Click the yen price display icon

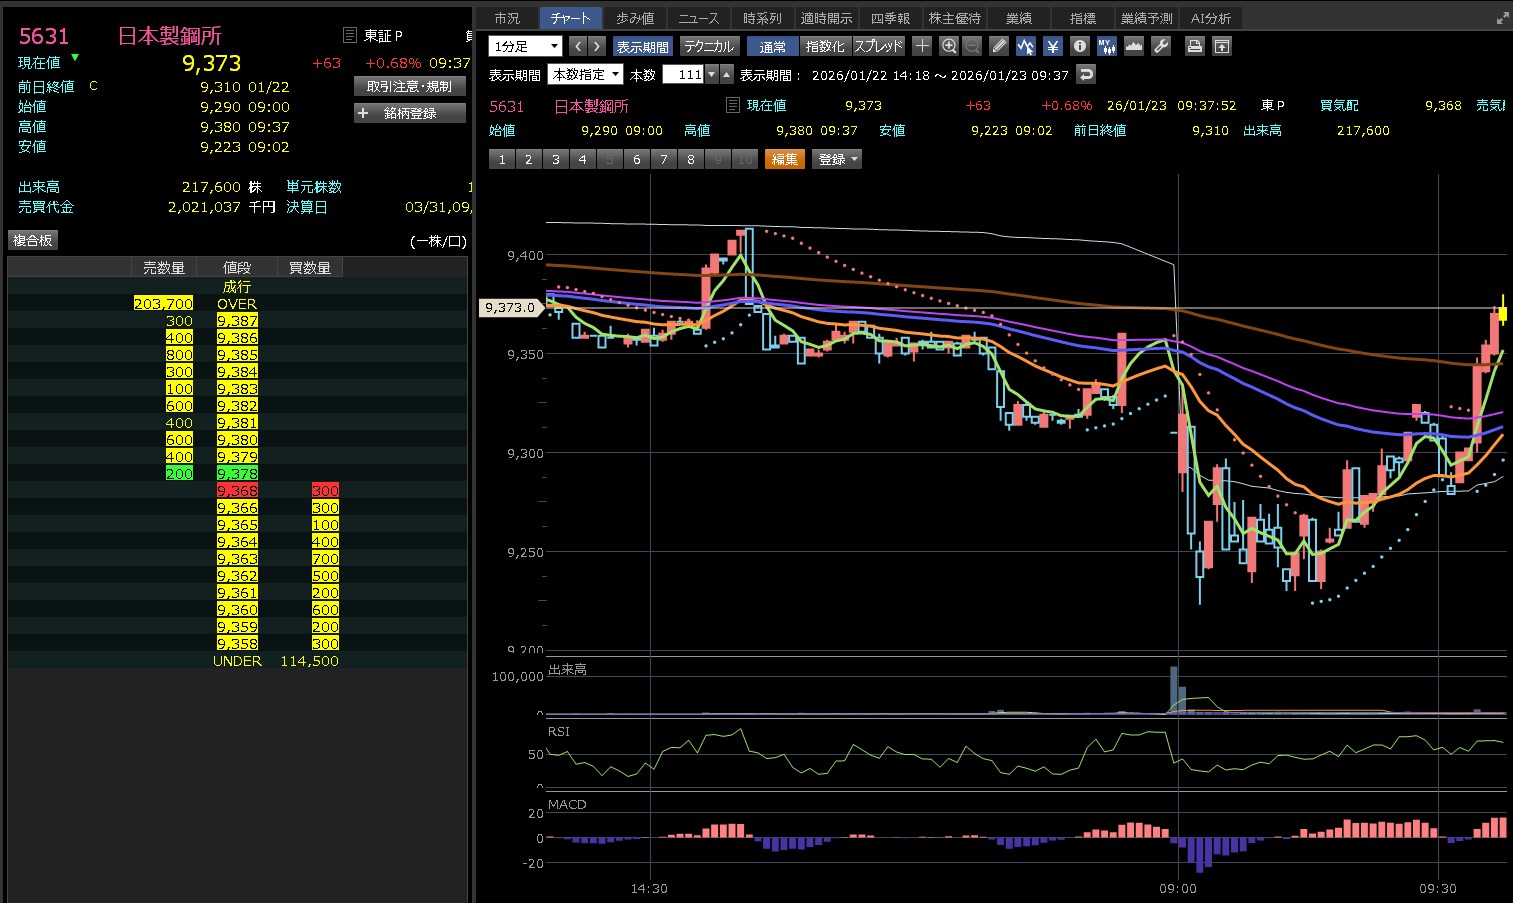pos(1052,46)
